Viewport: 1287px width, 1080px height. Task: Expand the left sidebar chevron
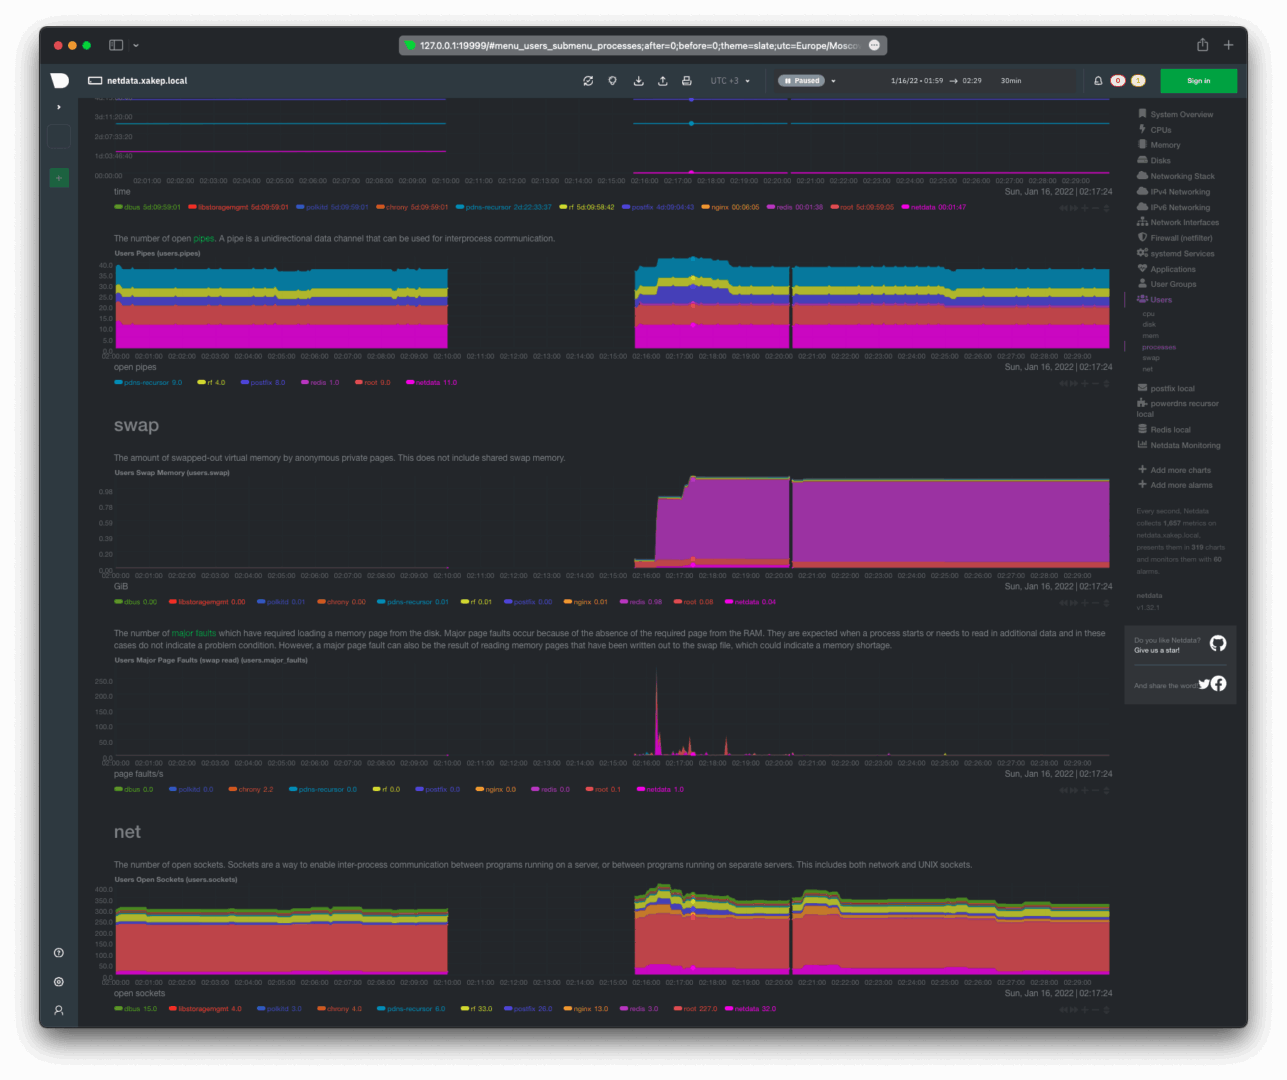point(59,107)
